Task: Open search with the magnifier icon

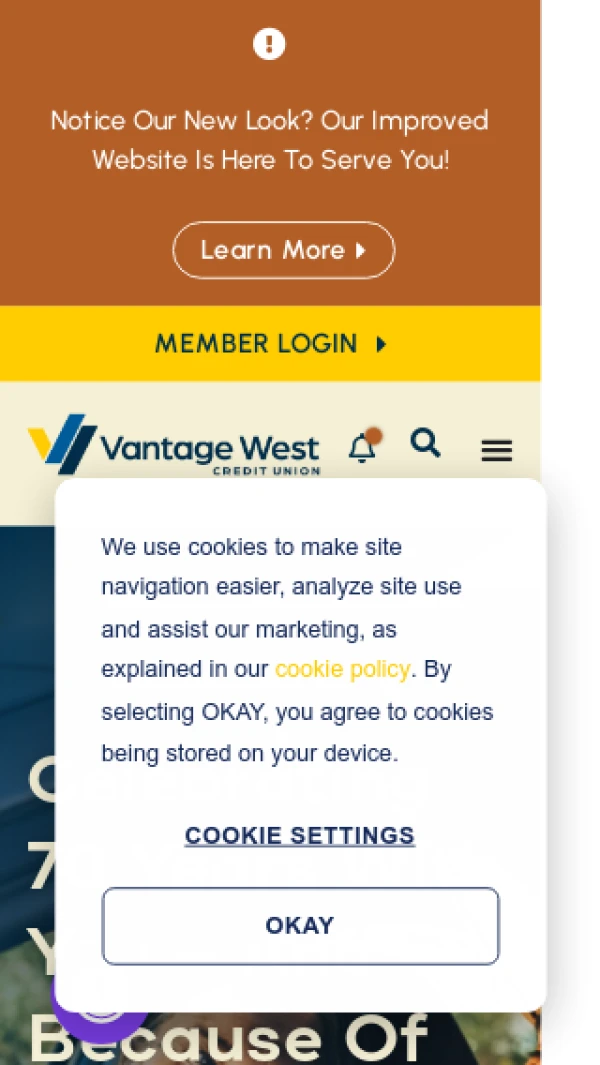Action: 426,444
